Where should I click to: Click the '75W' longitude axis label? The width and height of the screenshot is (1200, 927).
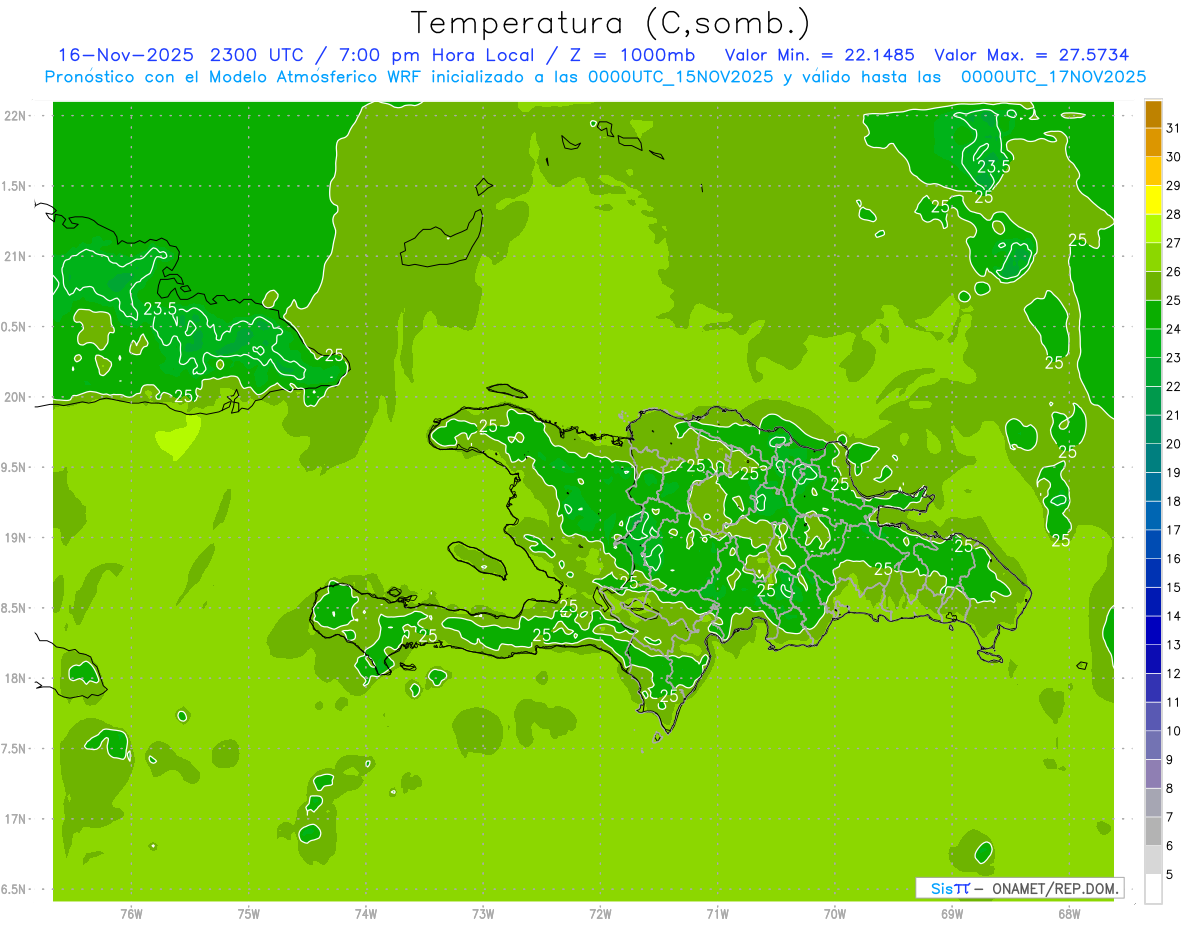(x=249, y=914)
